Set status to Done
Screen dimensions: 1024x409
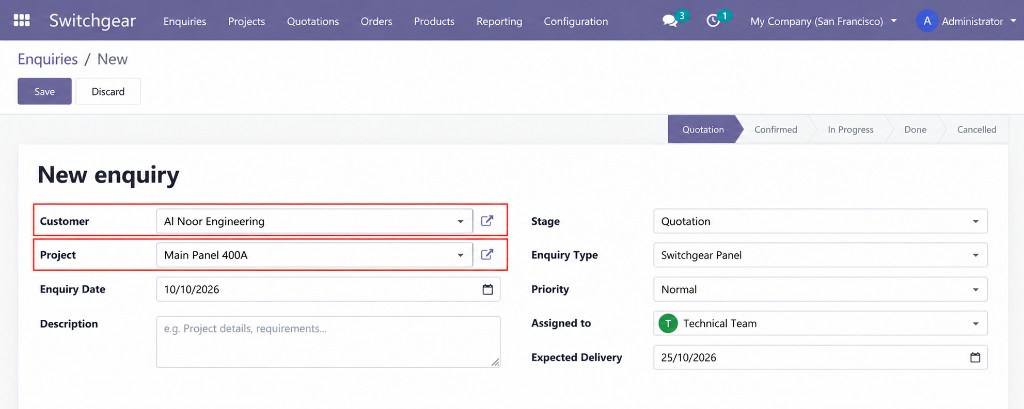(915, 129)
